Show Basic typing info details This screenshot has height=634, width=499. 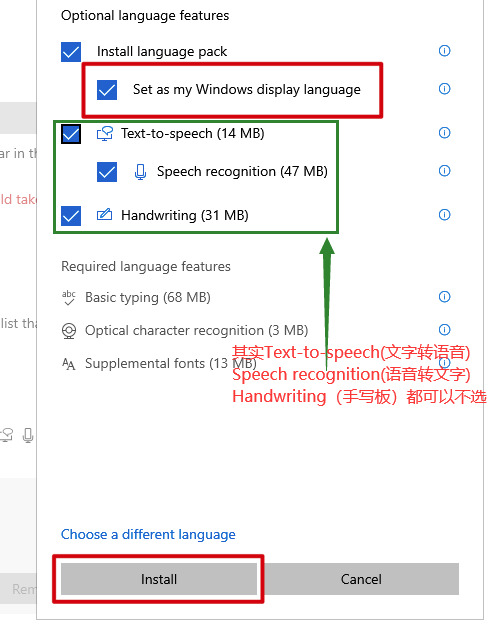(x=444, y=297)
